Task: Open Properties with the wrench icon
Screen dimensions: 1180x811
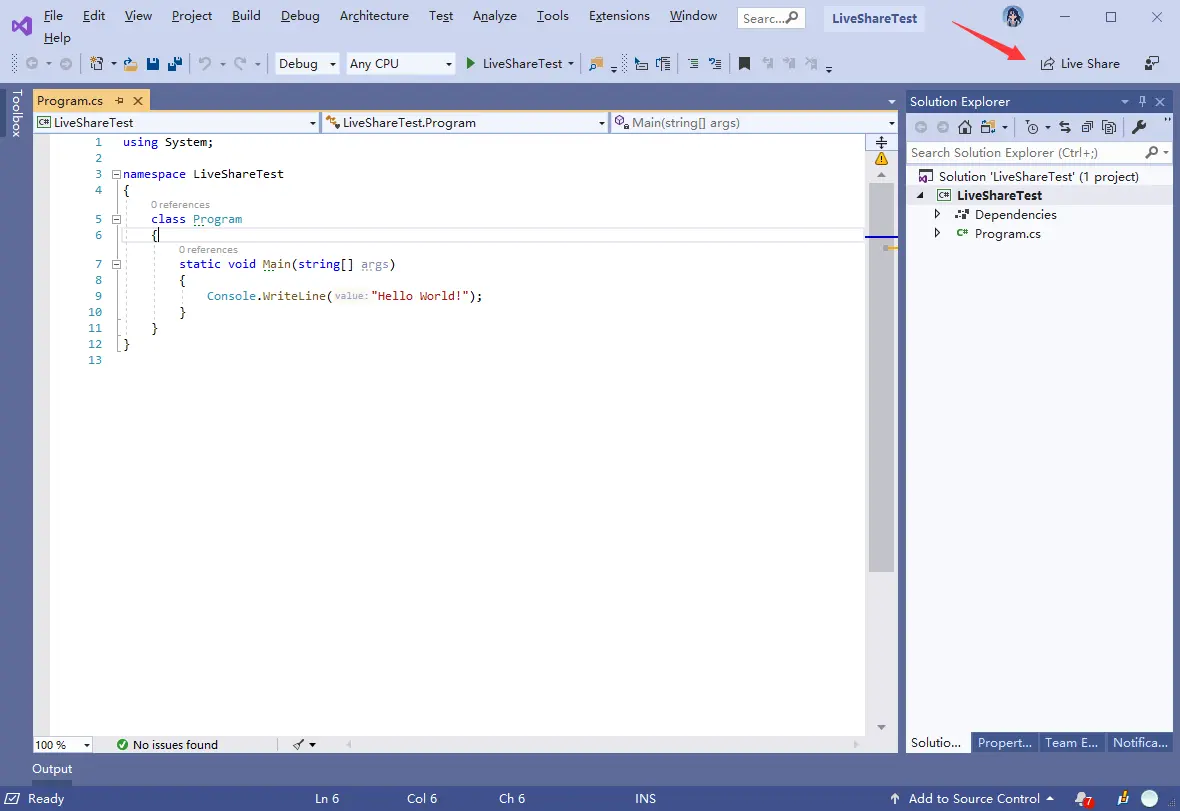Action: tap(1139, 127)
